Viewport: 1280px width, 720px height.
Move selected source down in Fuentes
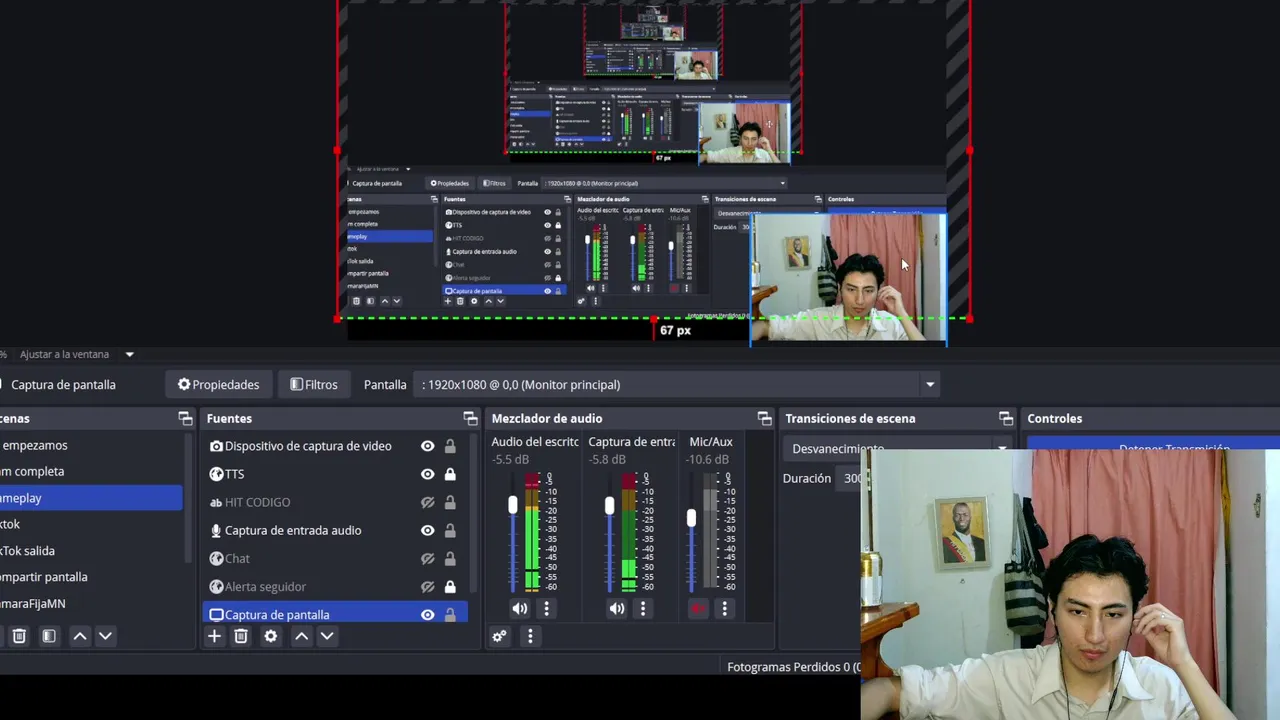(x=326, y=636)
